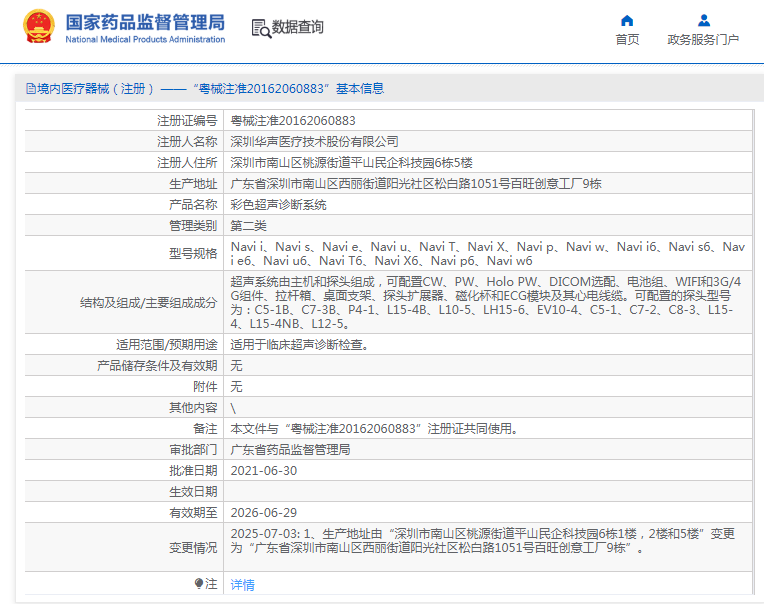Viewport: 764px width, 604px height.
Task: Click the bullet icon beside 注
Action: 198,584
